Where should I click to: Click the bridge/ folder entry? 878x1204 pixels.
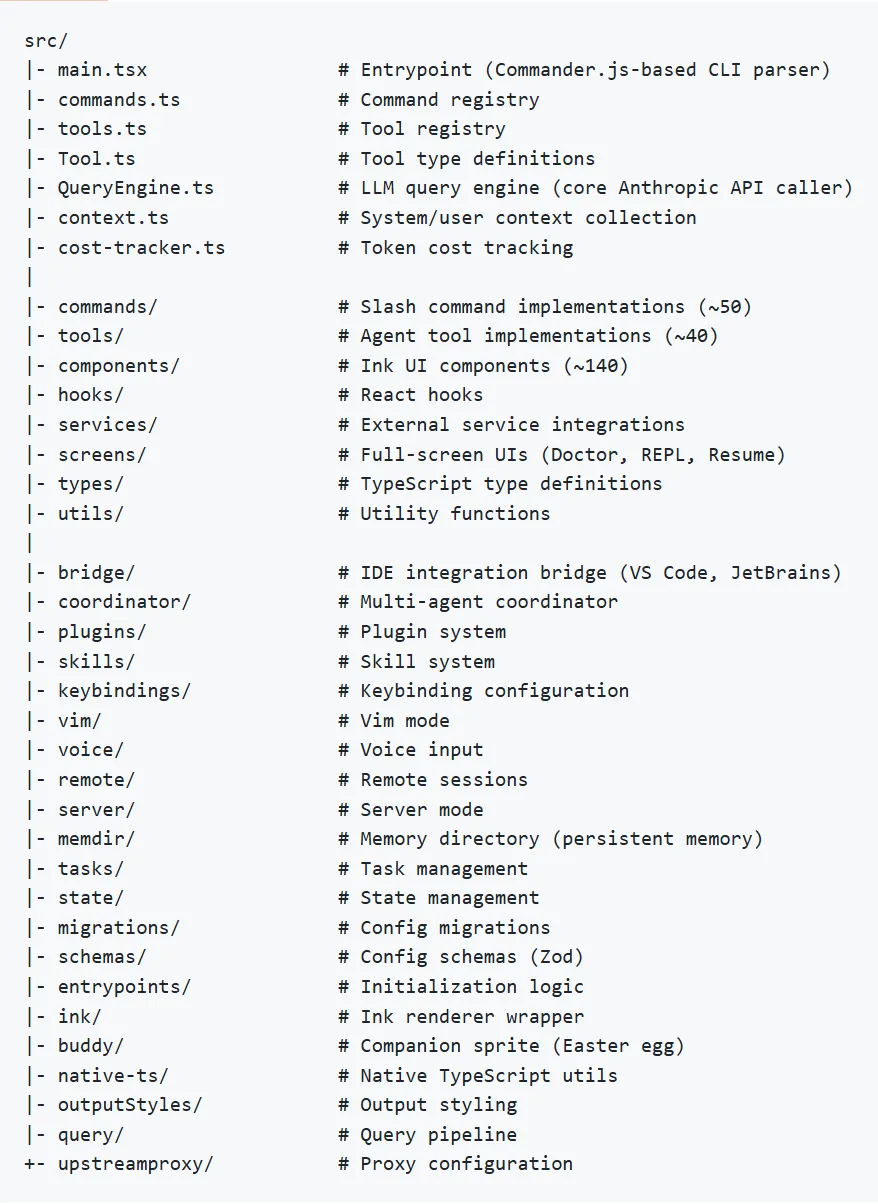(x=96, y=572)
